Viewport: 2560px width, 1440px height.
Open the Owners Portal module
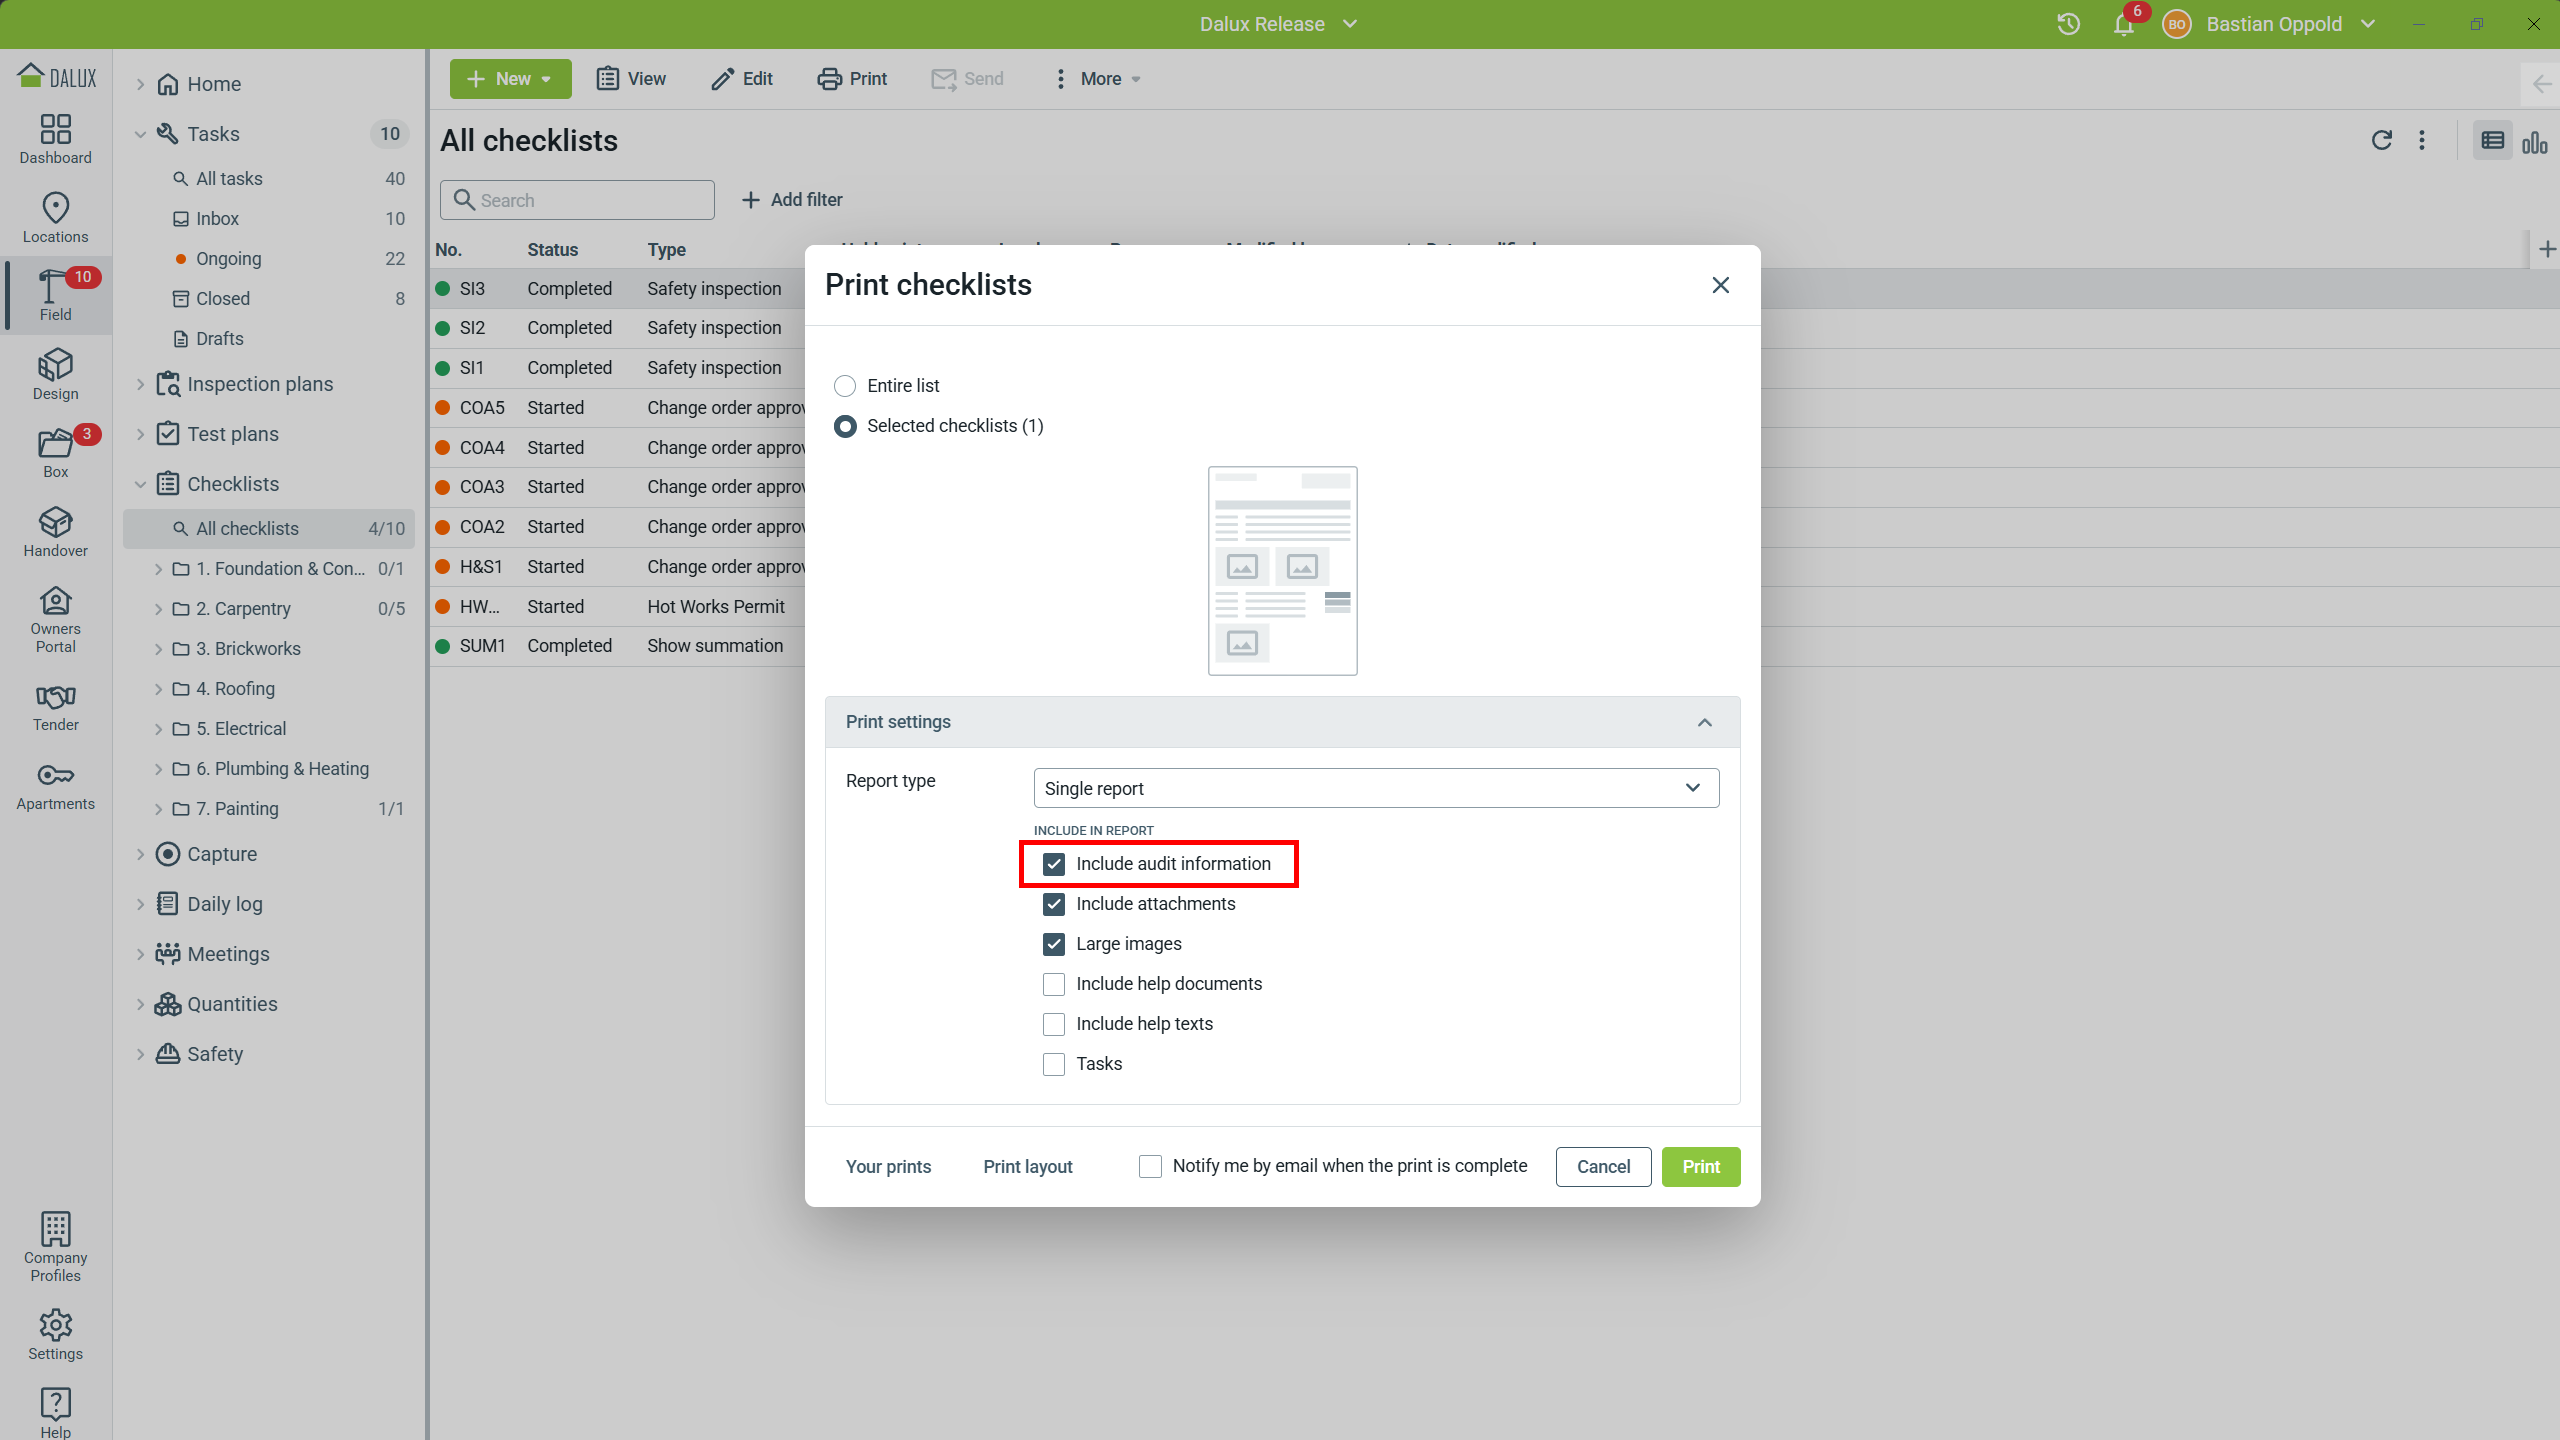pyautogui.click(x=55, y=618)
